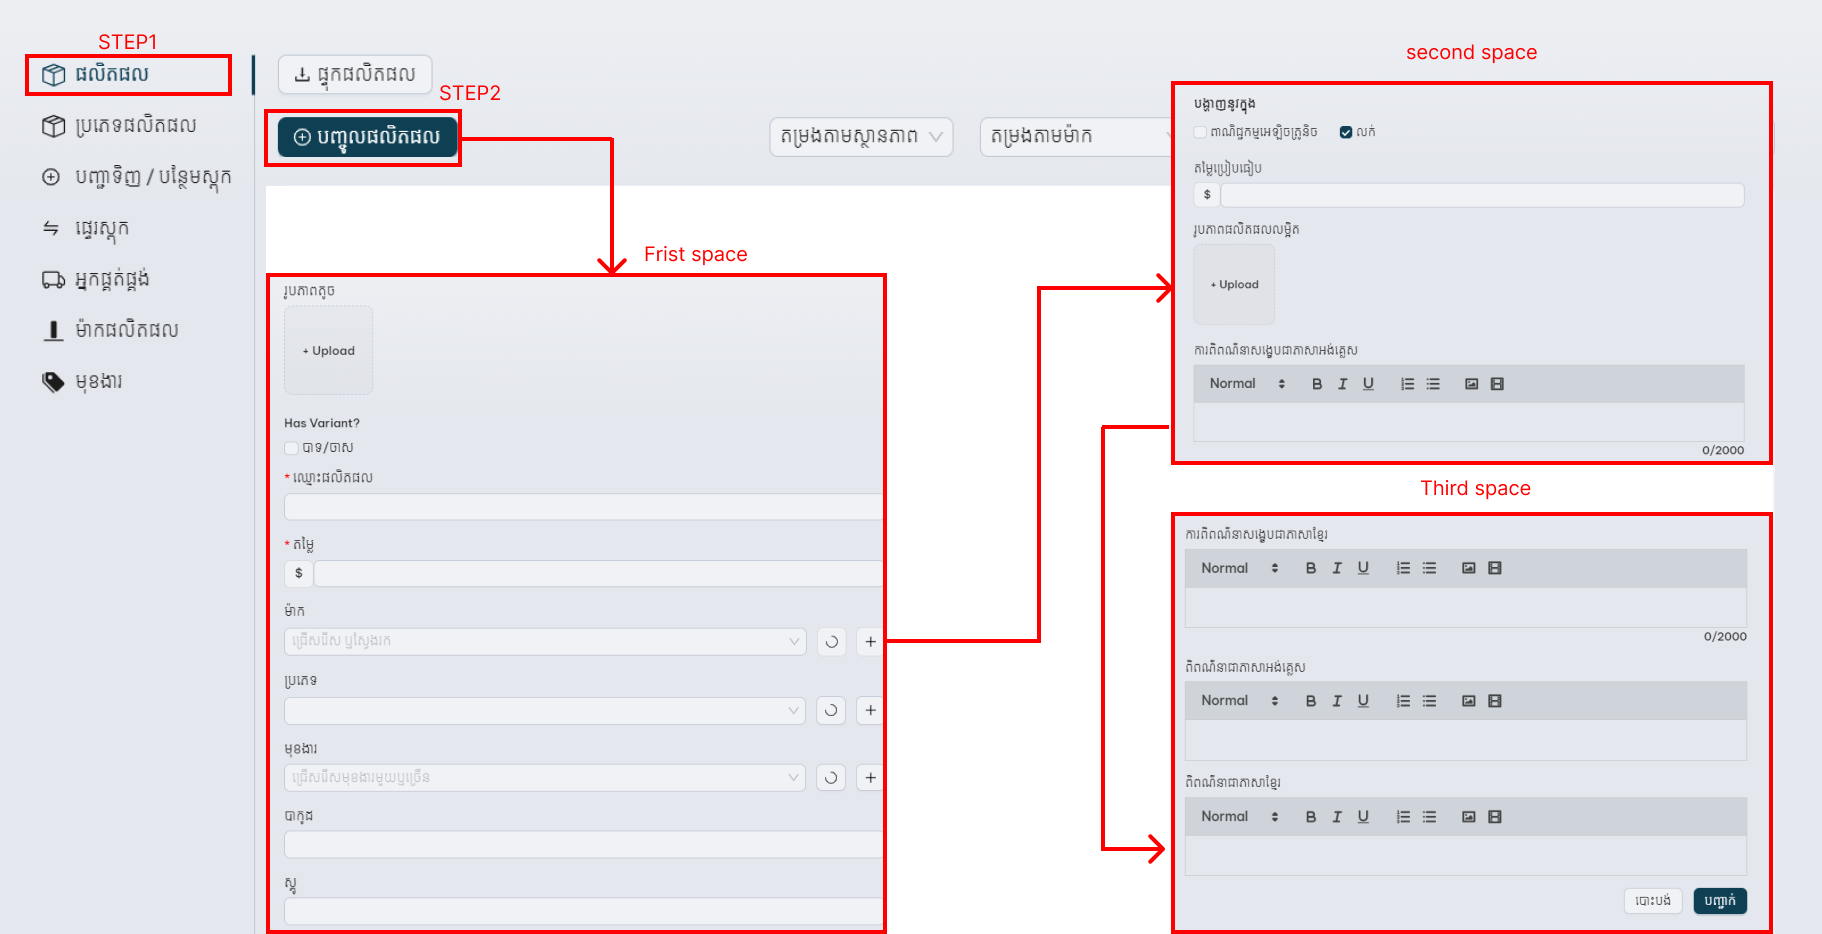Click numbered list icon in the bottom Khmer description editor
Viewport: 1822px width, 934px height.
coord(1403,817)
